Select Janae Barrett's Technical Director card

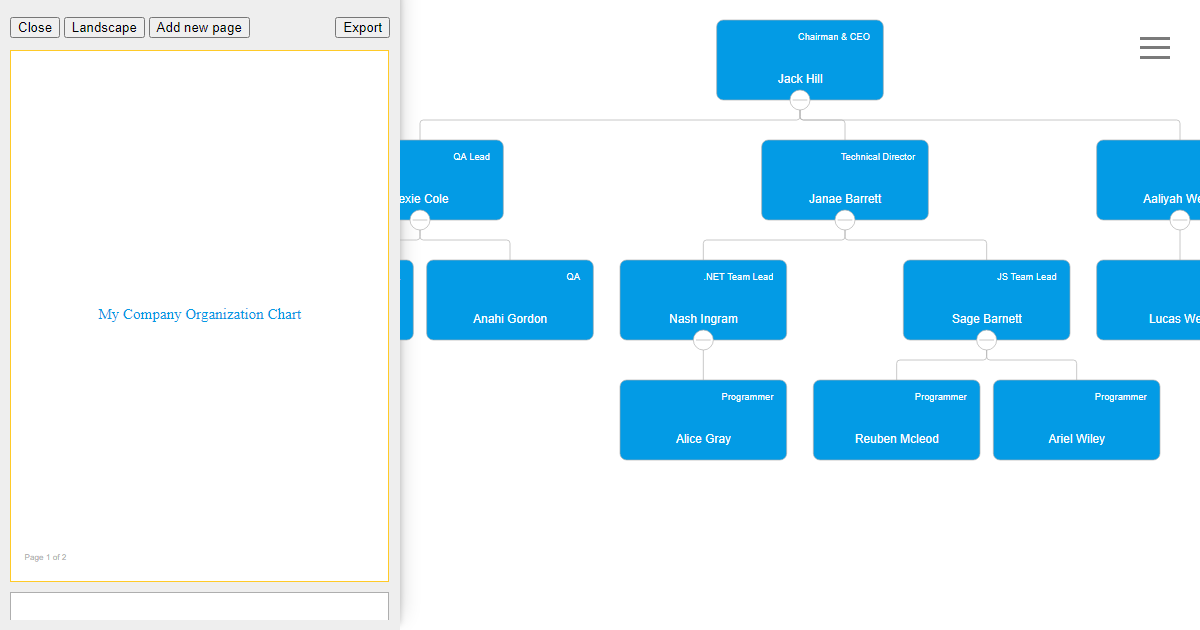(845, 180)
